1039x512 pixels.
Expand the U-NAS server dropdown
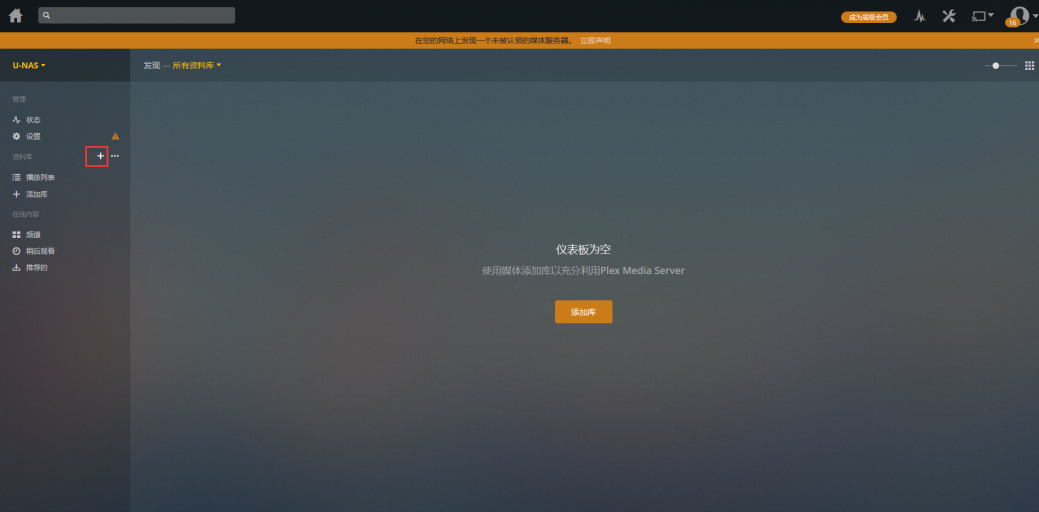[x=29, y=65]
